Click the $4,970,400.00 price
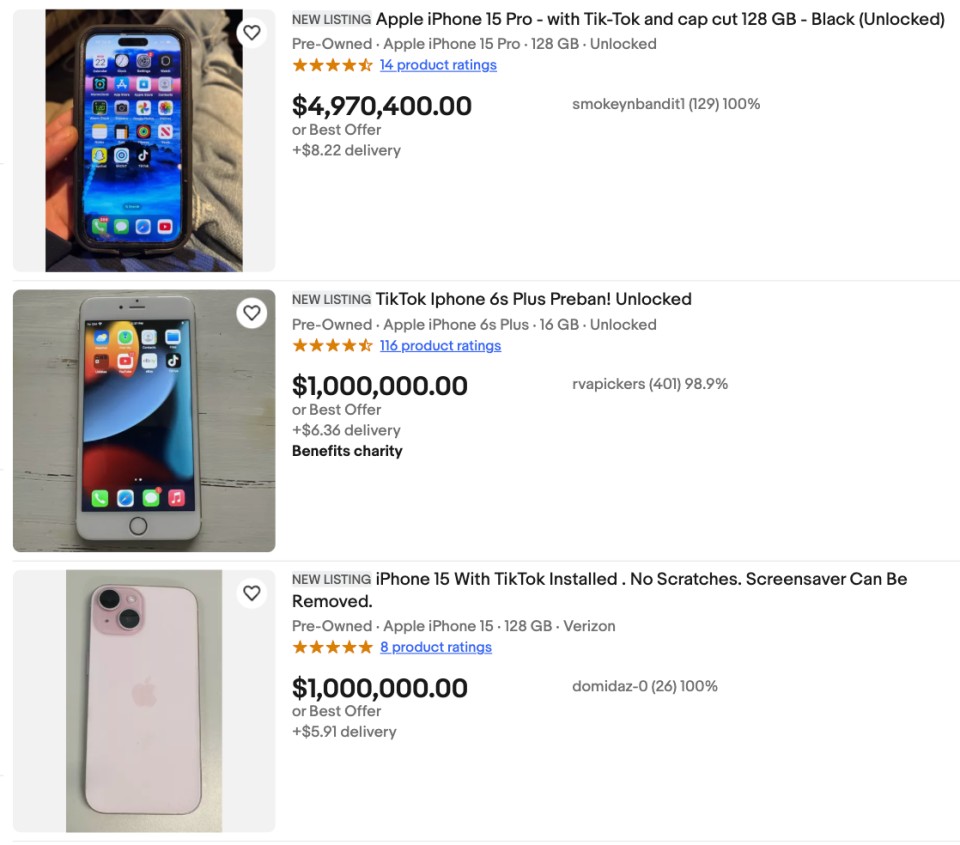The width and height of the screenshot is (960, 845). pyautogui.click(x=381, y=106)
